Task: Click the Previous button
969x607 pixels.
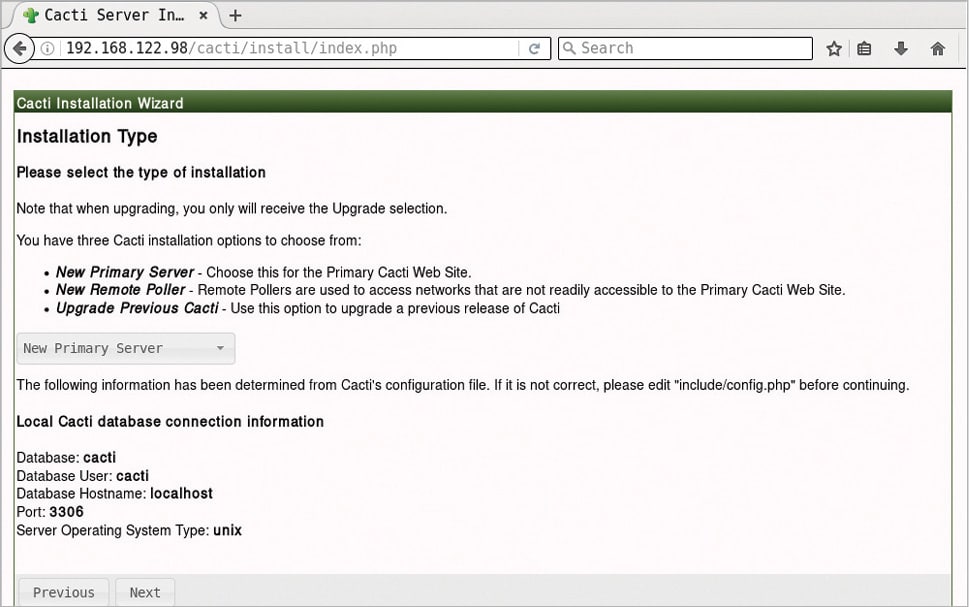Action: tap(64, 592)
